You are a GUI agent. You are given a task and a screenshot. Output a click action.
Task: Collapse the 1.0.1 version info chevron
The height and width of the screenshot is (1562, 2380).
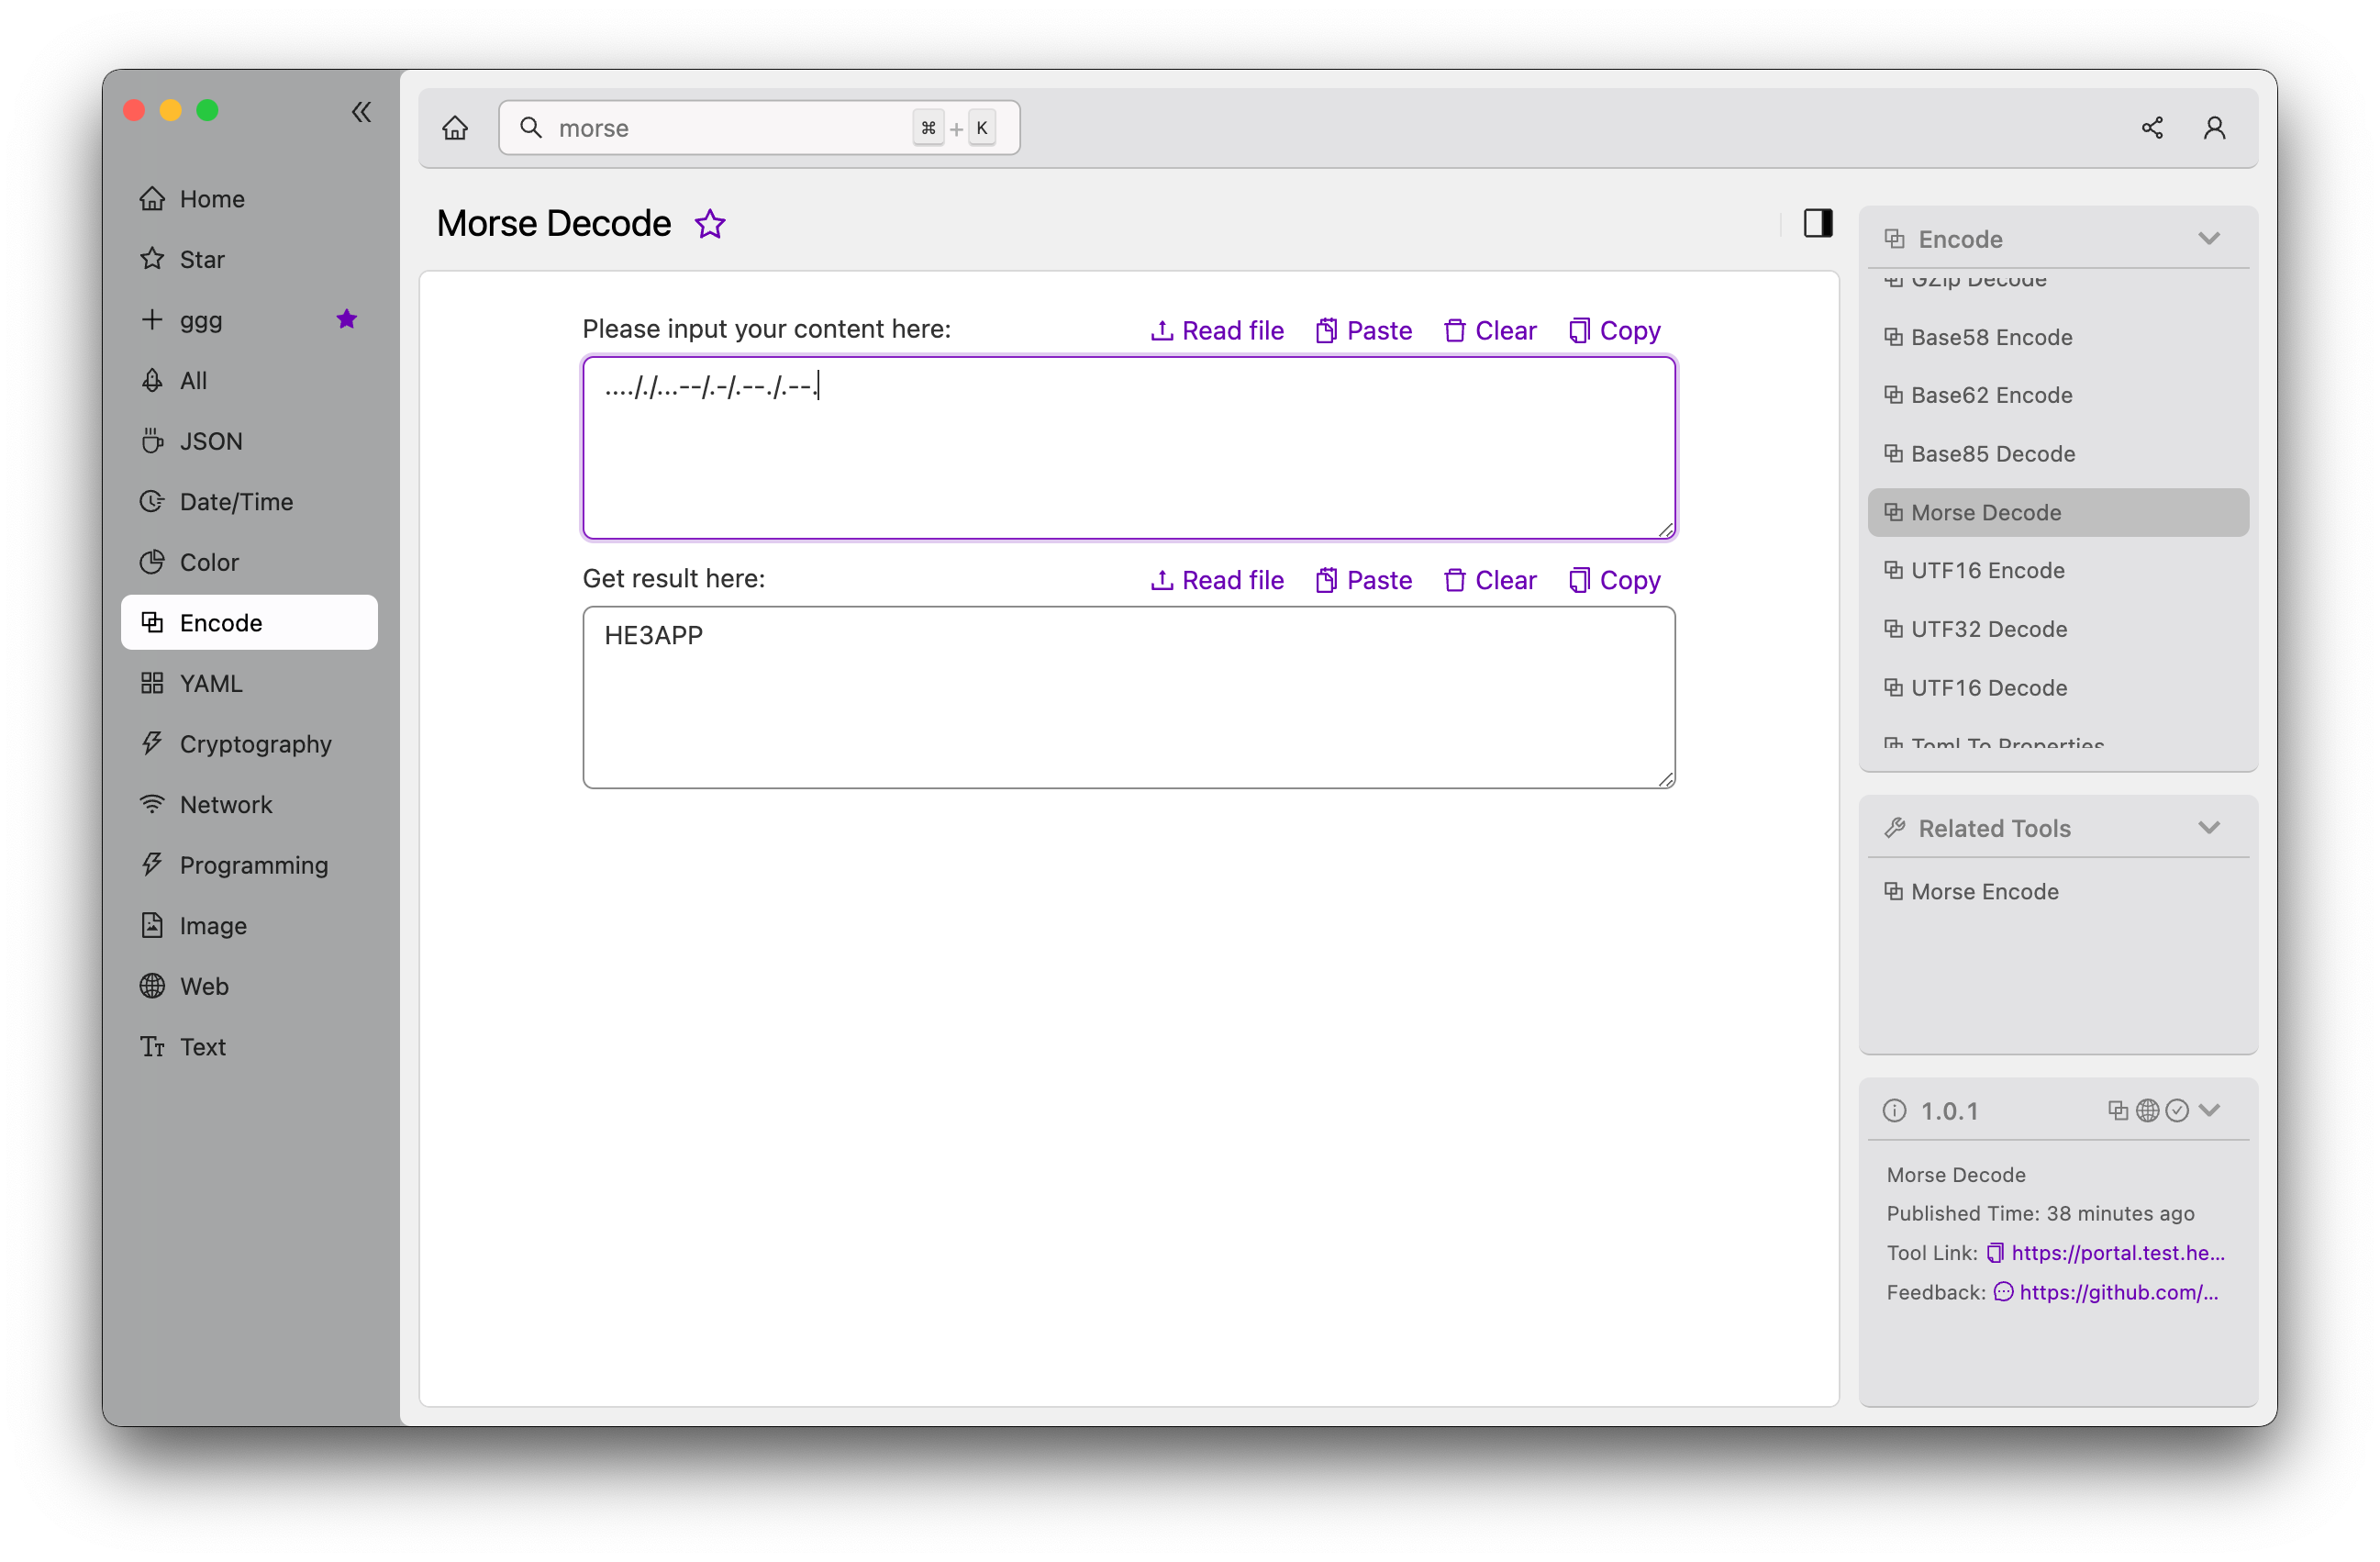pos(2210,1110)
